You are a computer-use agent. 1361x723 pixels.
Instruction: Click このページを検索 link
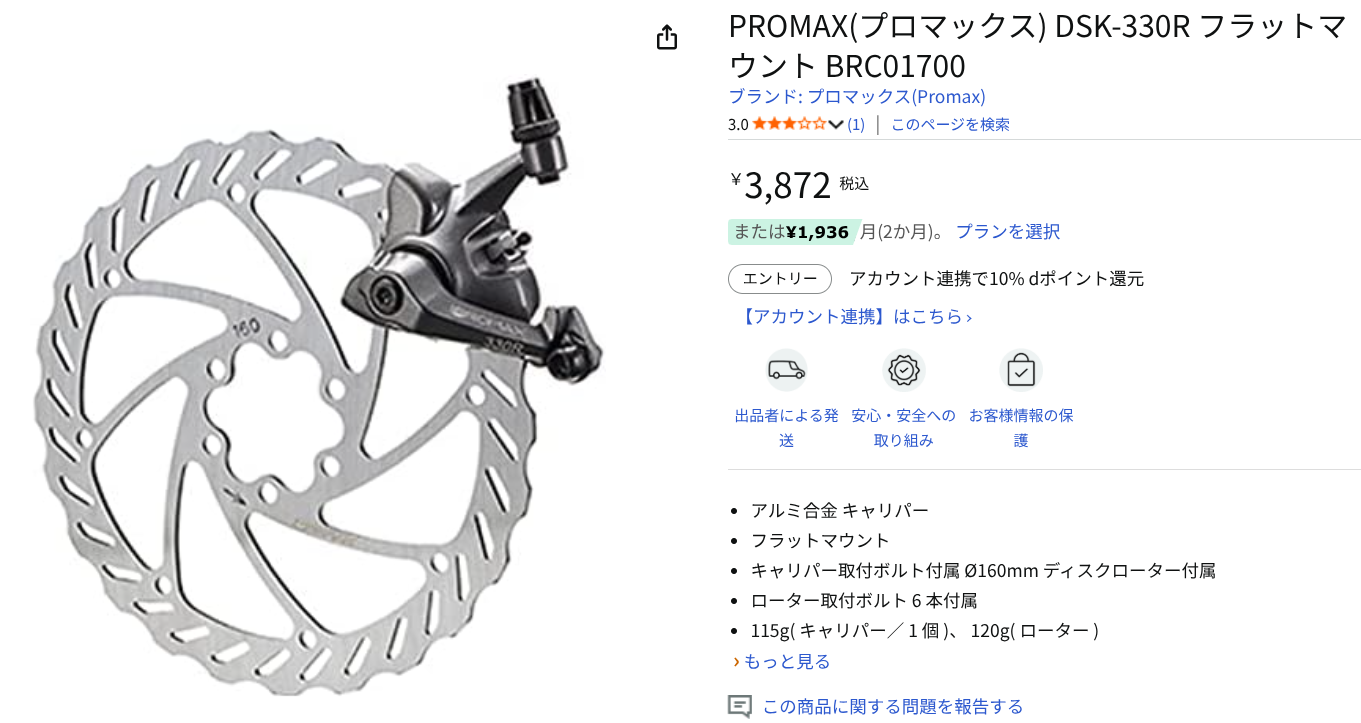950,124
